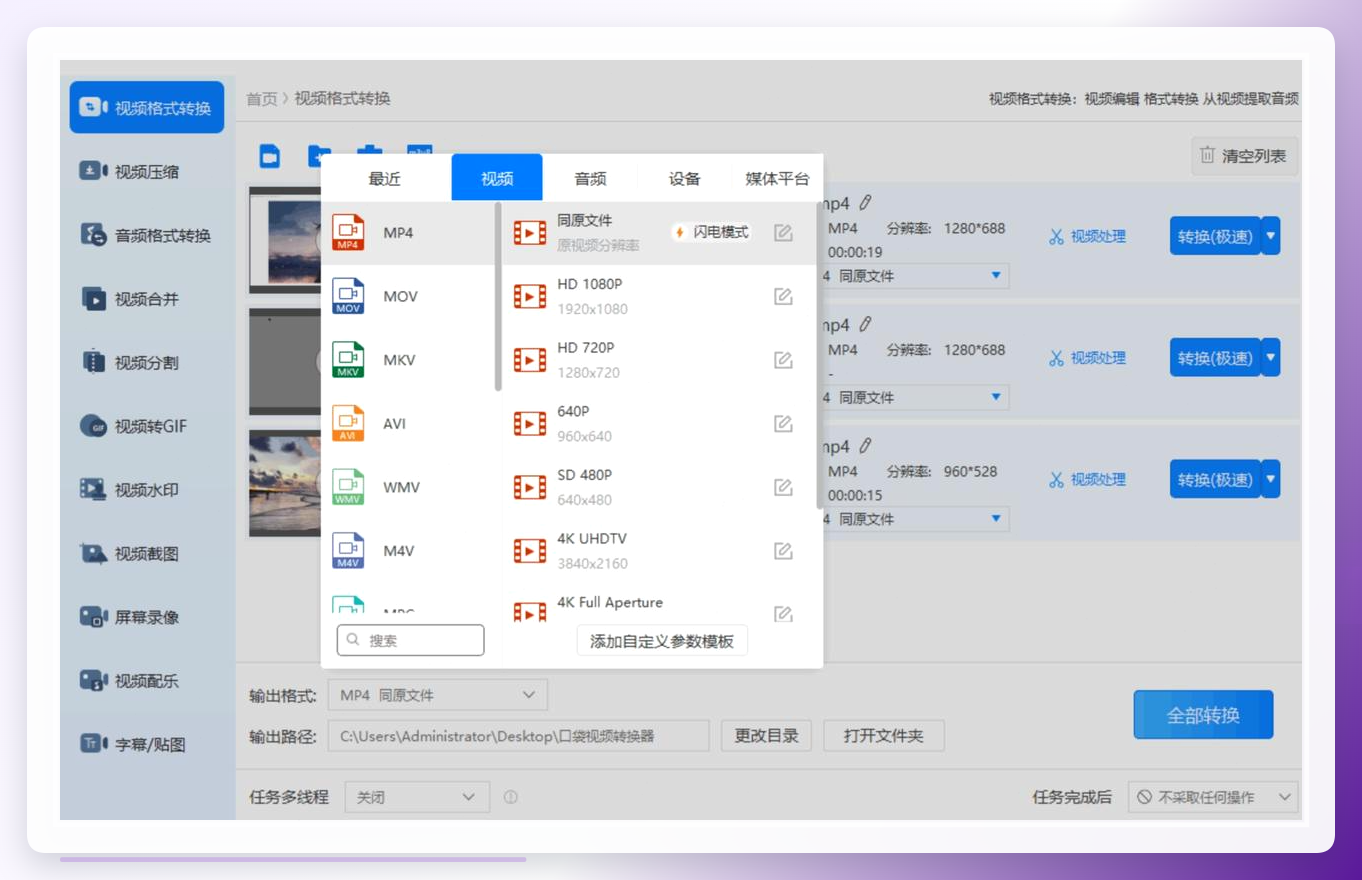Expand second file's 同原文件 format dropdown
The height and width of the screenshot is (880, 1362).
click(x=996, y=397)
